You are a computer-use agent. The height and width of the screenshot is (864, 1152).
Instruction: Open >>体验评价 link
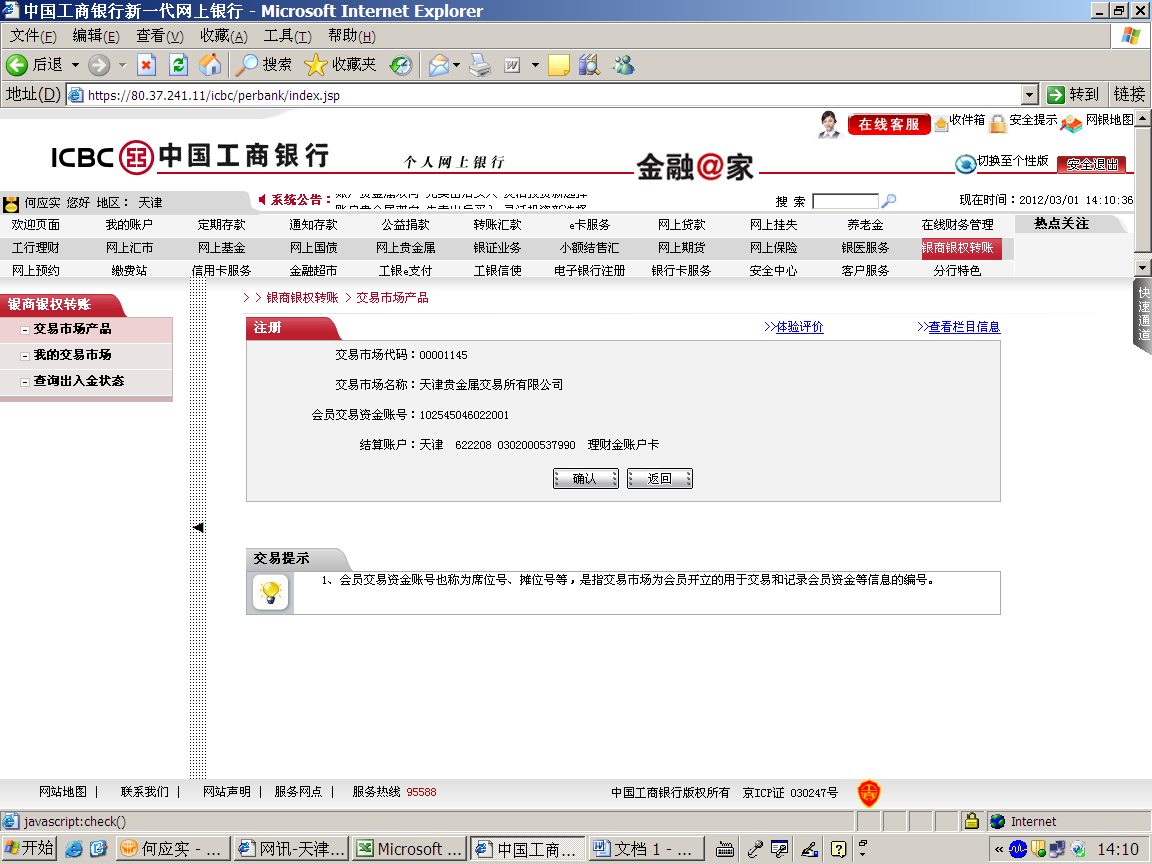point(793,327)
